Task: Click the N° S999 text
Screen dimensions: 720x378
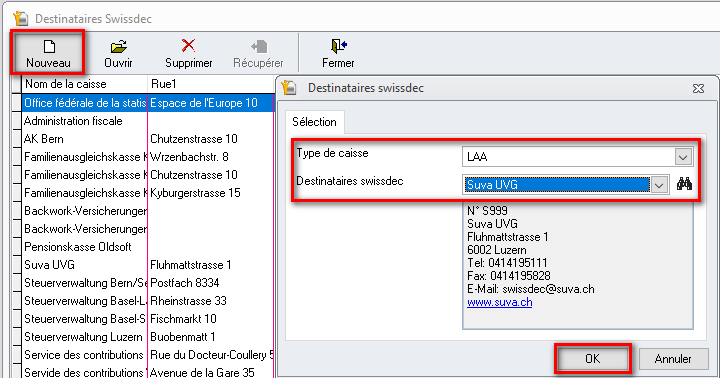Action: (x=487, y=211)
